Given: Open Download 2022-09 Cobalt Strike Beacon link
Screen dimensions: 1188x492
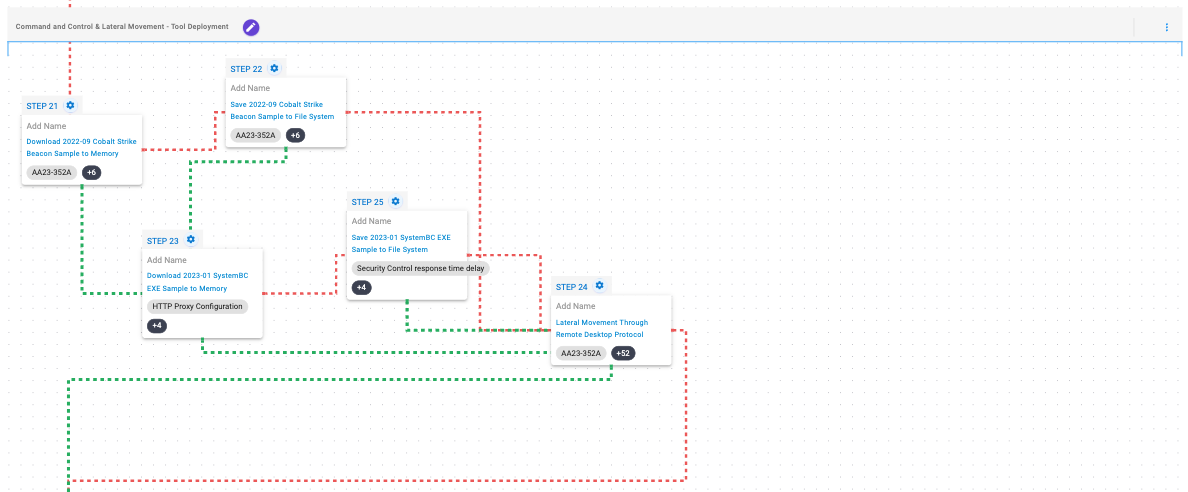Looking at the screenshot, I should 81,147.
